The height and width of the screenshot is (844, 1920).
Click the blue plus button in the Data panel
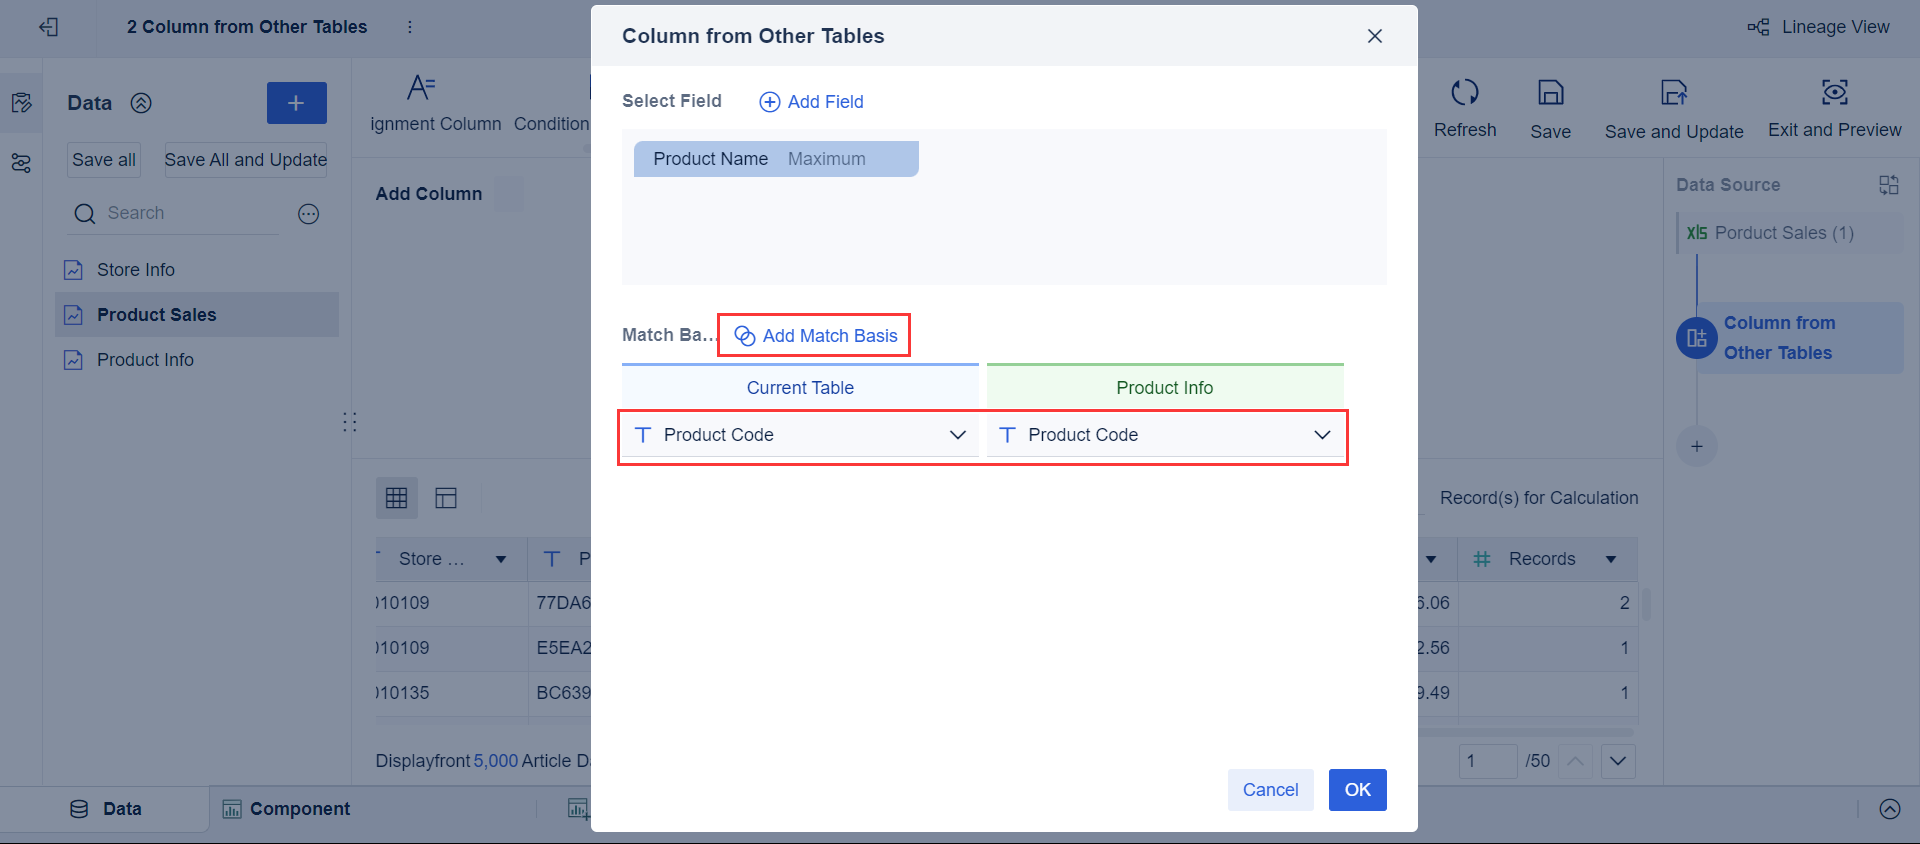click(x=296, y=103)
